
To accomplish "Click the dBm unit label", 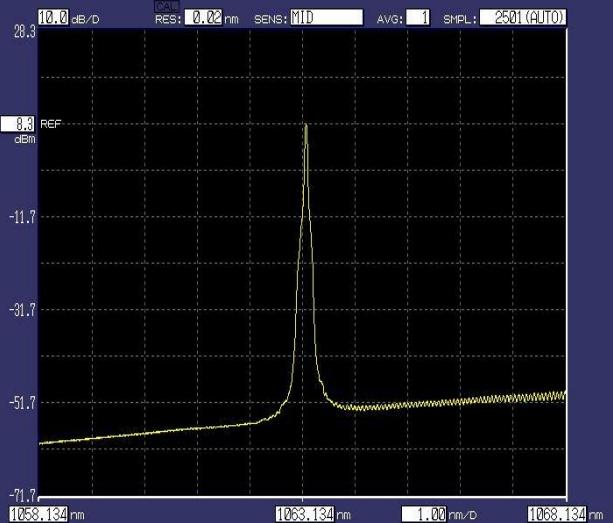I will pos(23,139).
